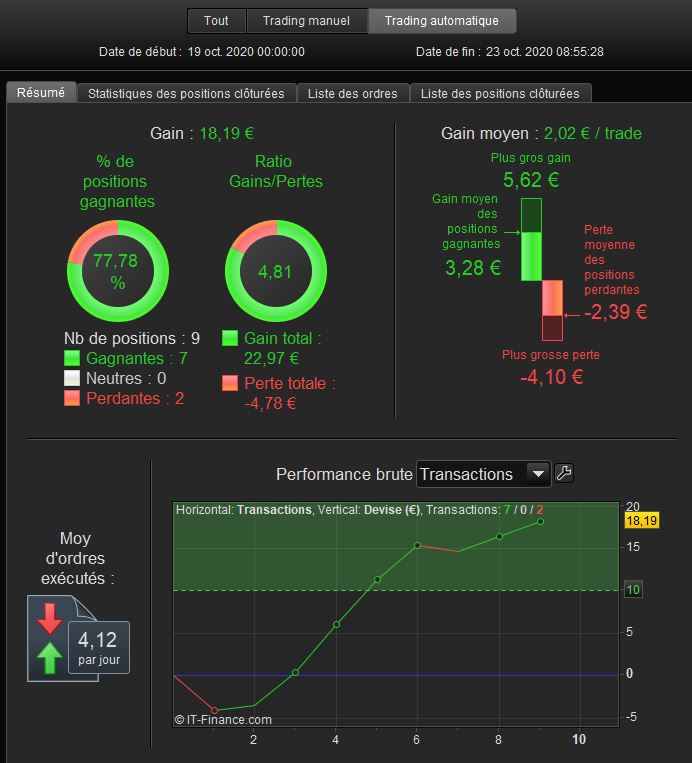This screenshot has height=763, width=692.
Task: Click the last data point on performance chart
Action: (540, 521)
